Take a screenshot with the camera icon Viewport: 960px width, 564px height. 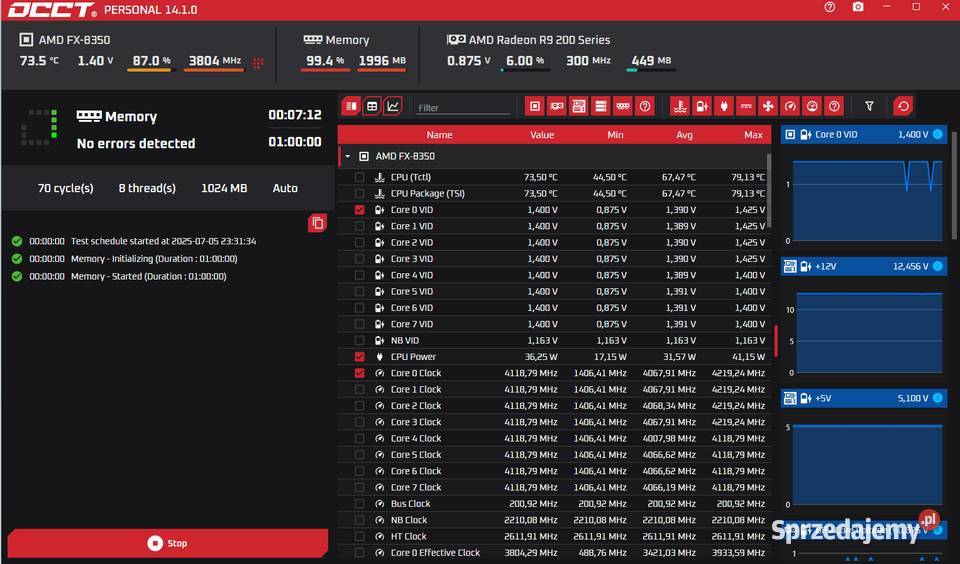(x=858, y=7)
